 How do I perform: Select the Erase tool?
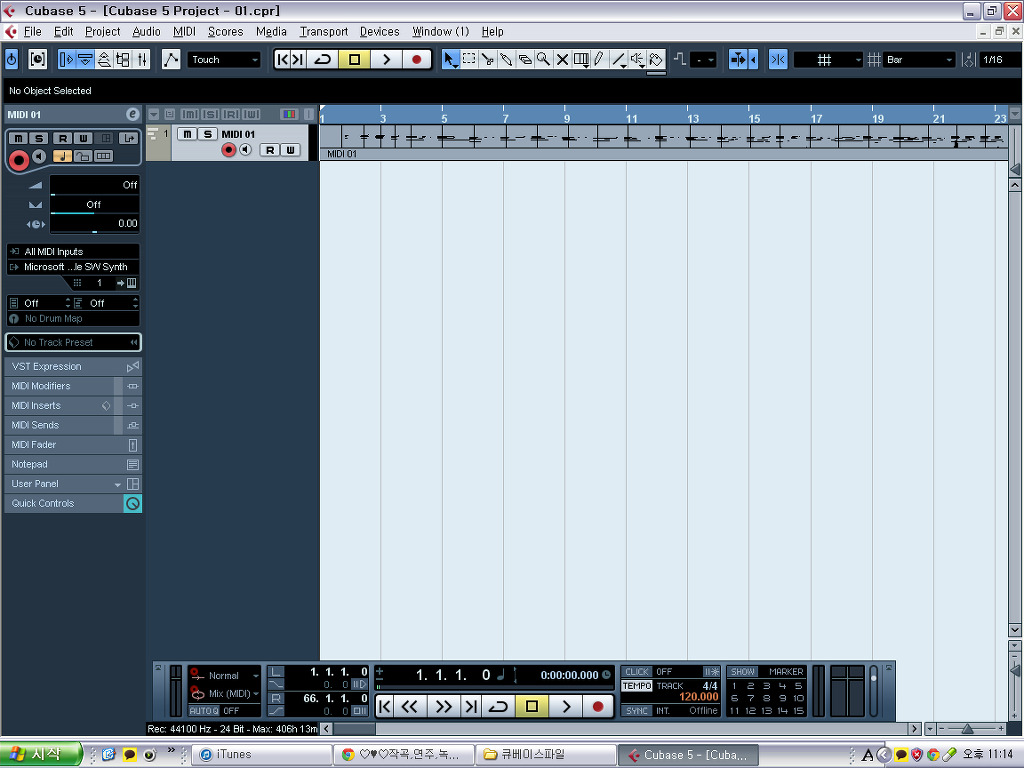click(x=525, y=59)
